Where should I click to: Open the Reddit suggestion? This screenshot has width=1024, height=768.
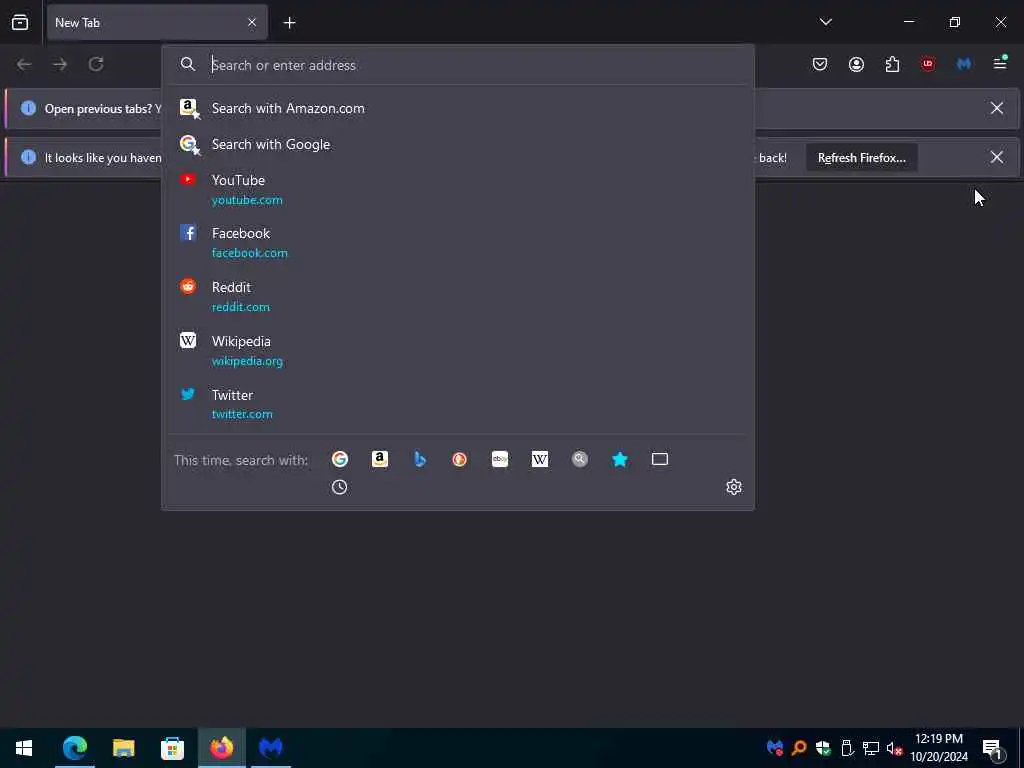tap(457, 296)
